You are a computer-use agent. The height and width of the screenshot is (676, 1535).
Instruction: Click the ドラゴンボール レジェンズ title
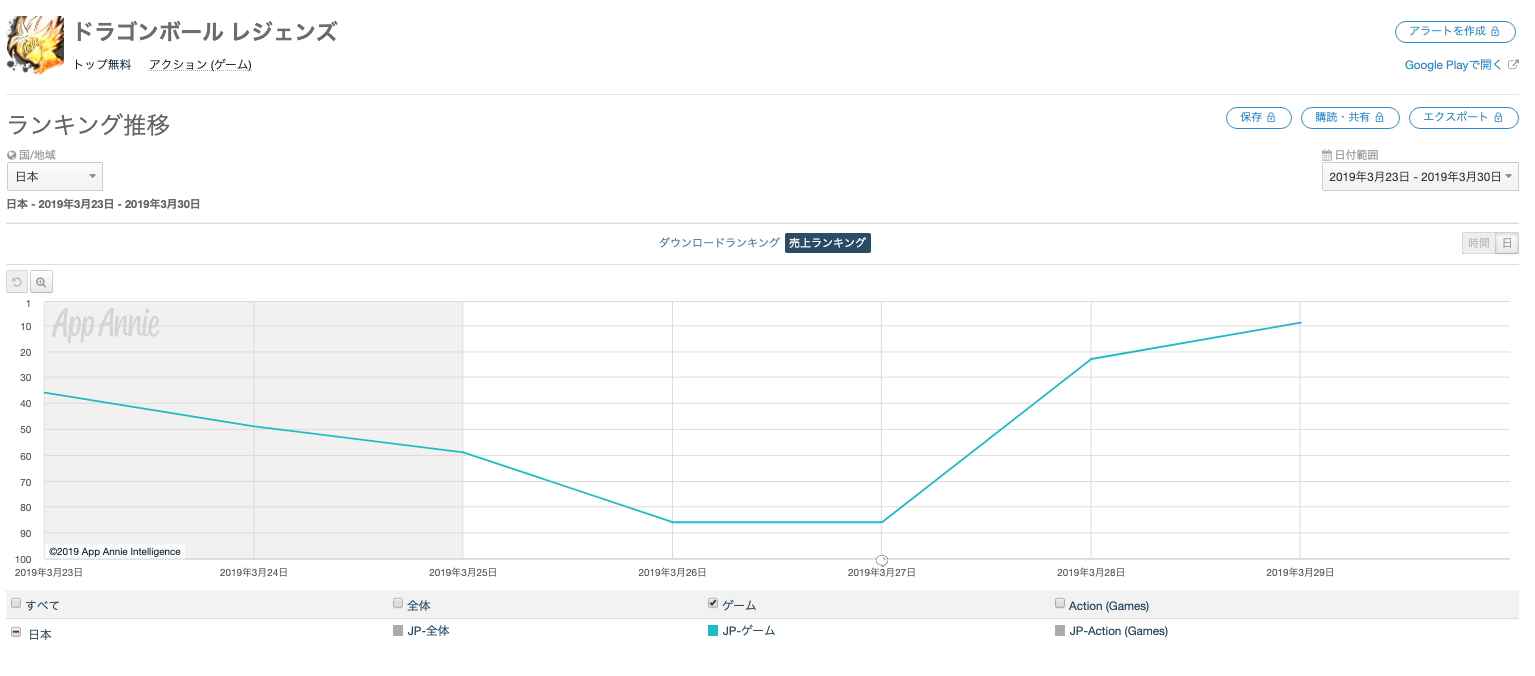point(205,32)
